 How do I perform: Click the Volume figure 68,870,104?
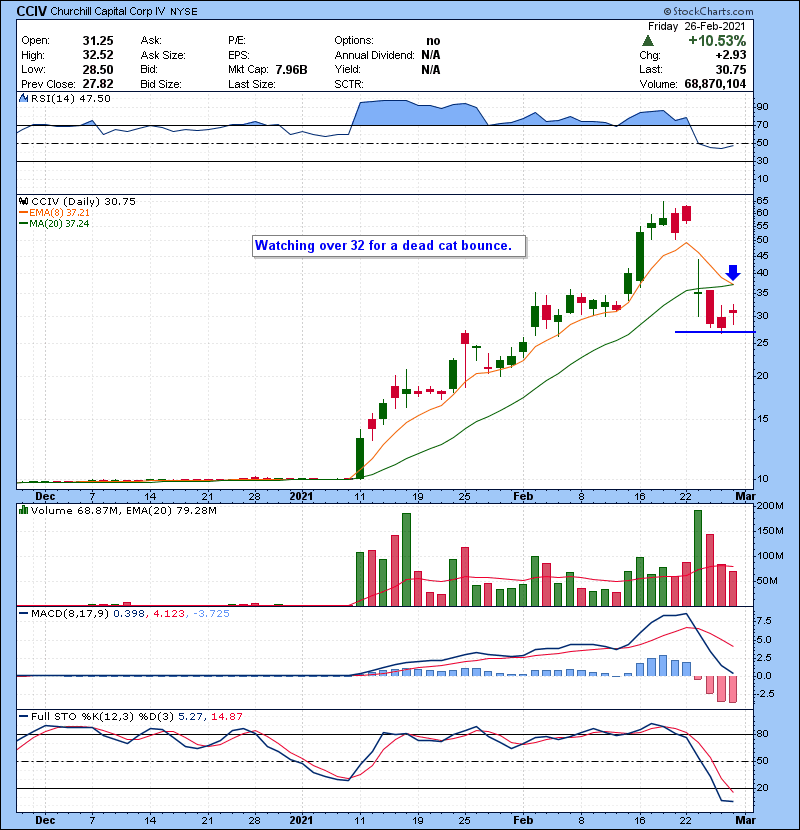tap(715, 84)
